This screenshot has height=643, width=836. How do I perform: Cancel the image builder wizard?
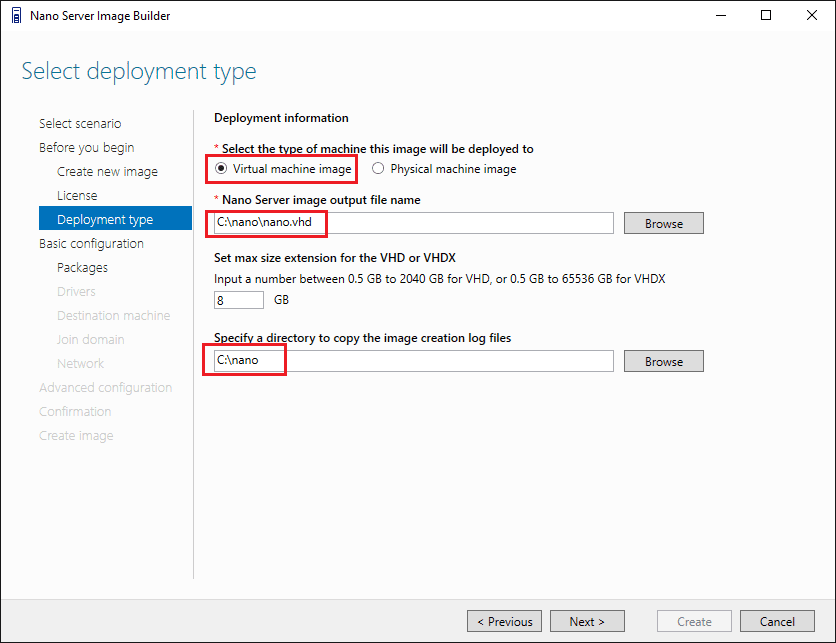[777, 621]
